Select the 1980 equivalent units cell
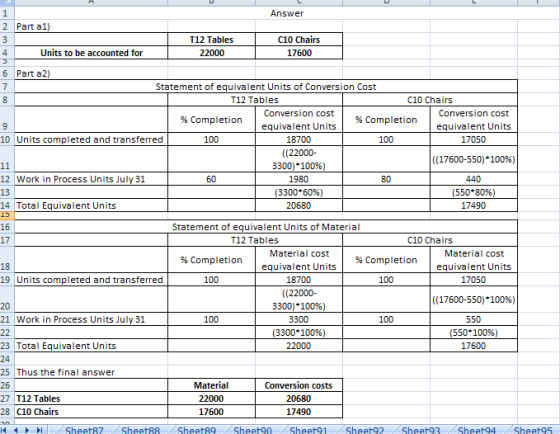560x434 pixels. click(x=299, y=179)
